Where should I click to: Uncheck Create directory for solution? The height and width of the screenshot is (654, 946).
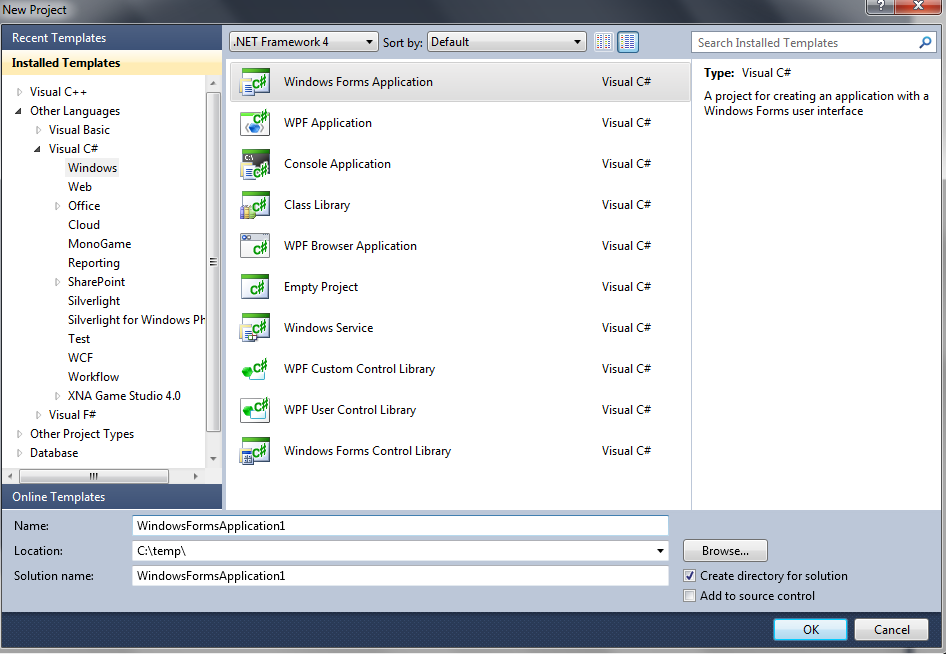pos(690,576)
